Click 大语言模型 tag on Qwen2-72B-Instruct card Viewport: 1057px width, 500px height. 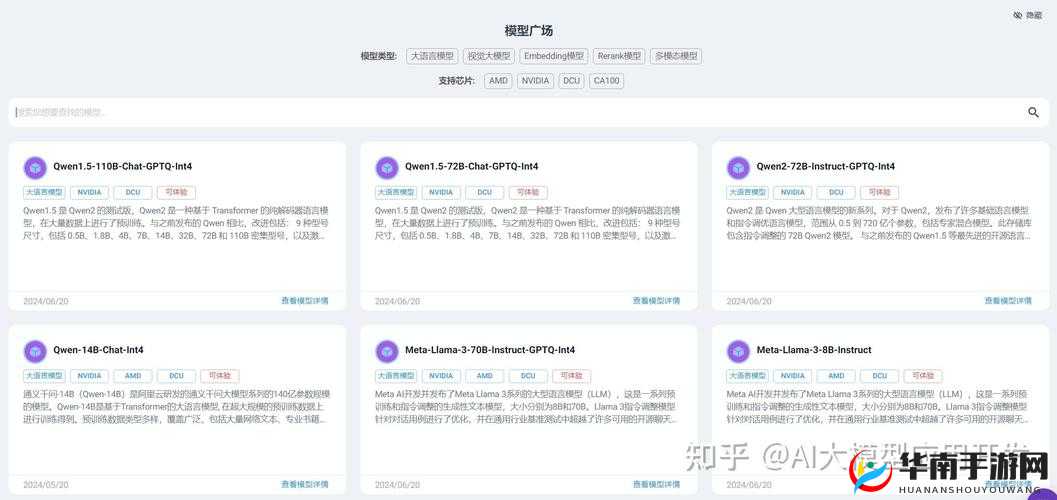pyautogui.click(x=747, y=192)
